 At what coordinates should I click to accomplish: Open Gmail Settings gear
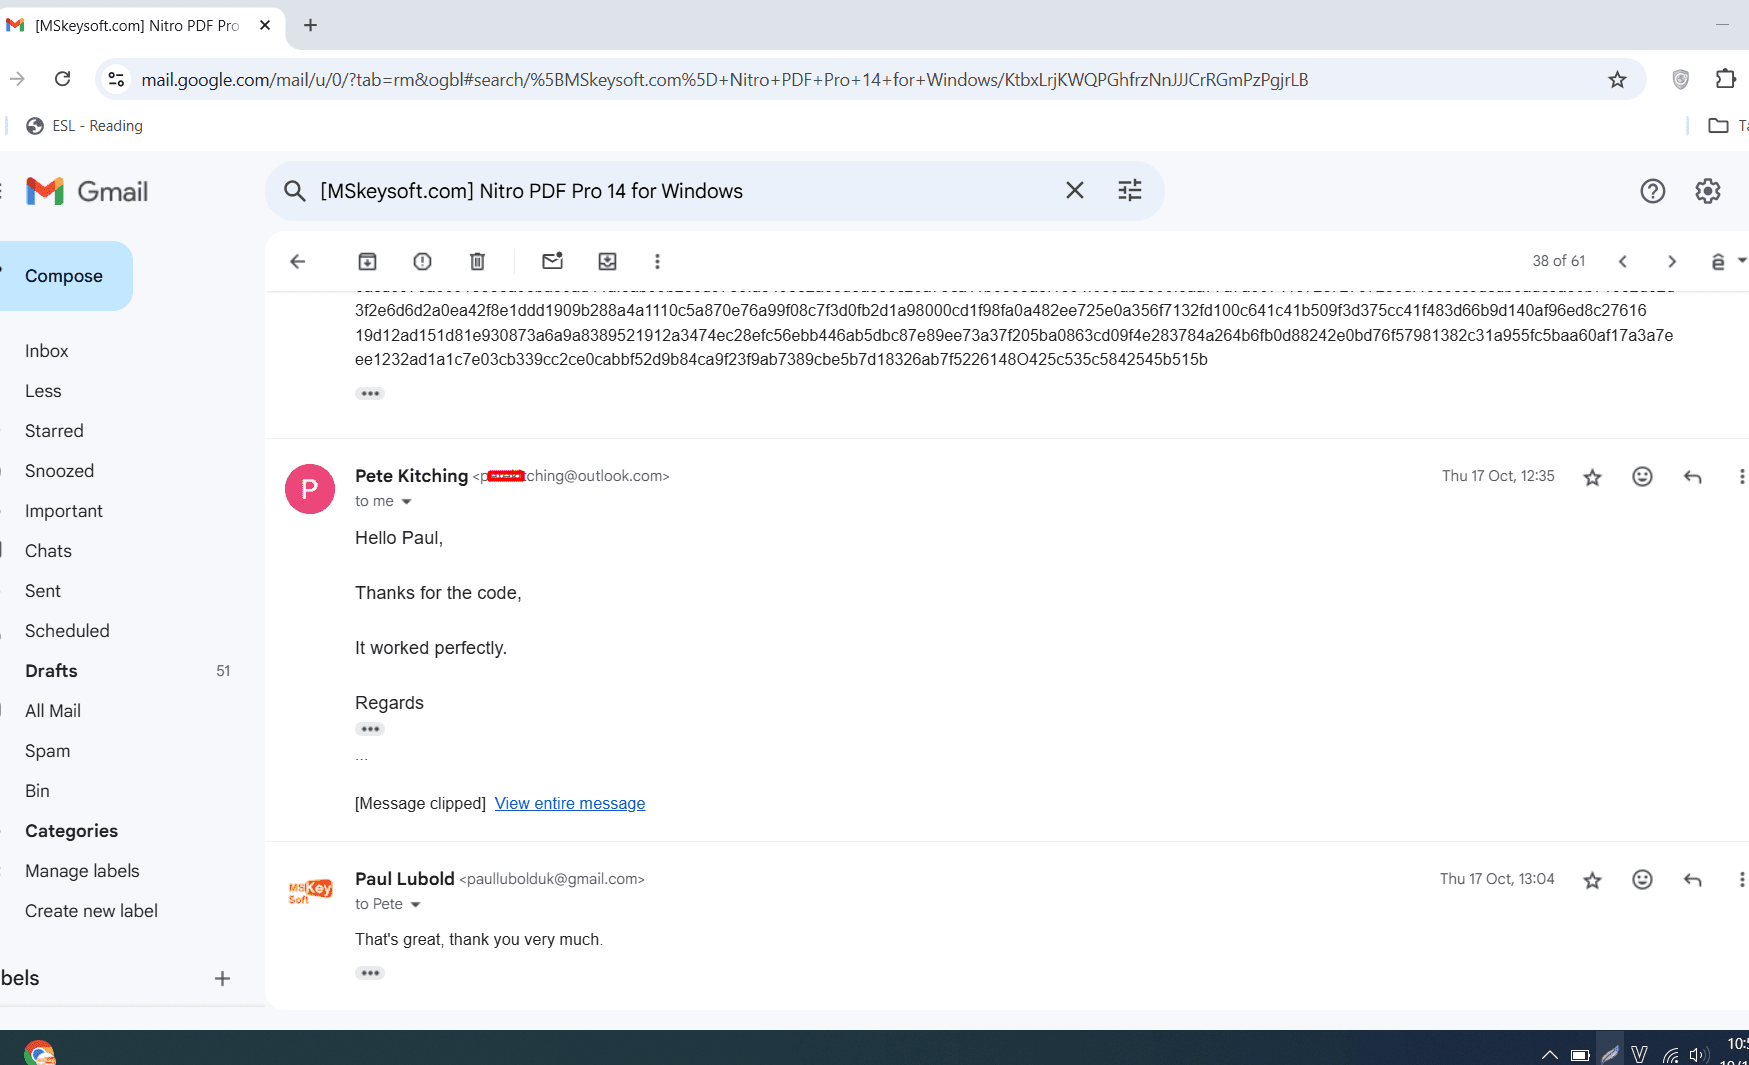(x=1707, y=191)
